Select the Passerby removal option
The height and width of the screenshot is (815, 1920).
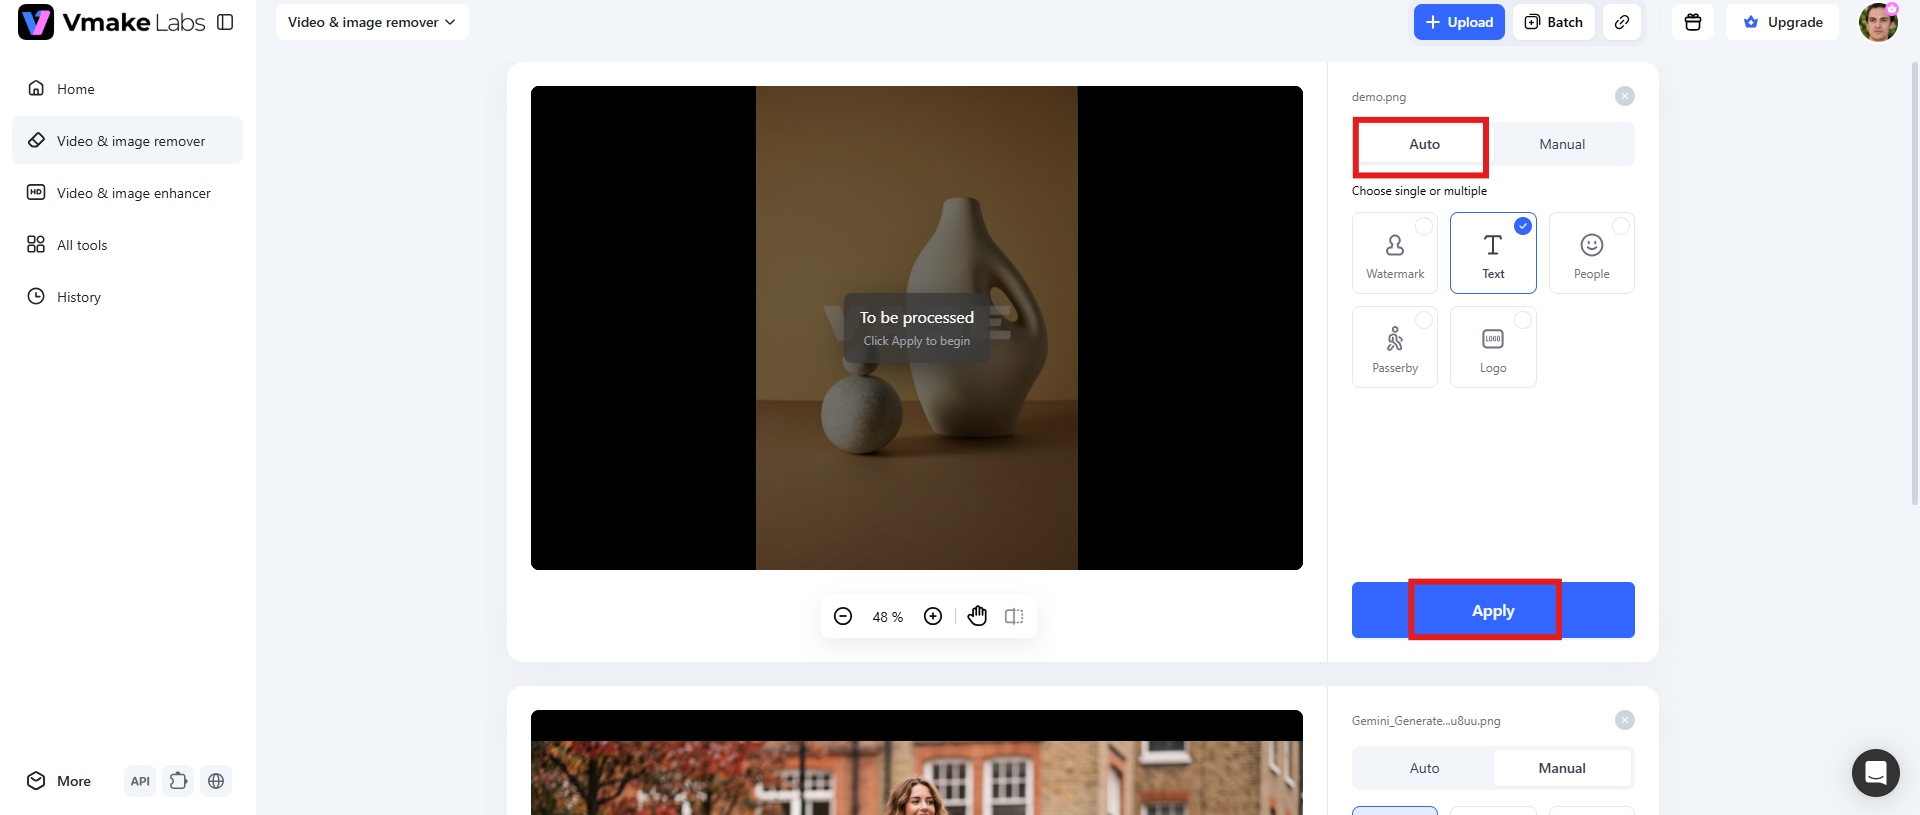click(1394, 347)
